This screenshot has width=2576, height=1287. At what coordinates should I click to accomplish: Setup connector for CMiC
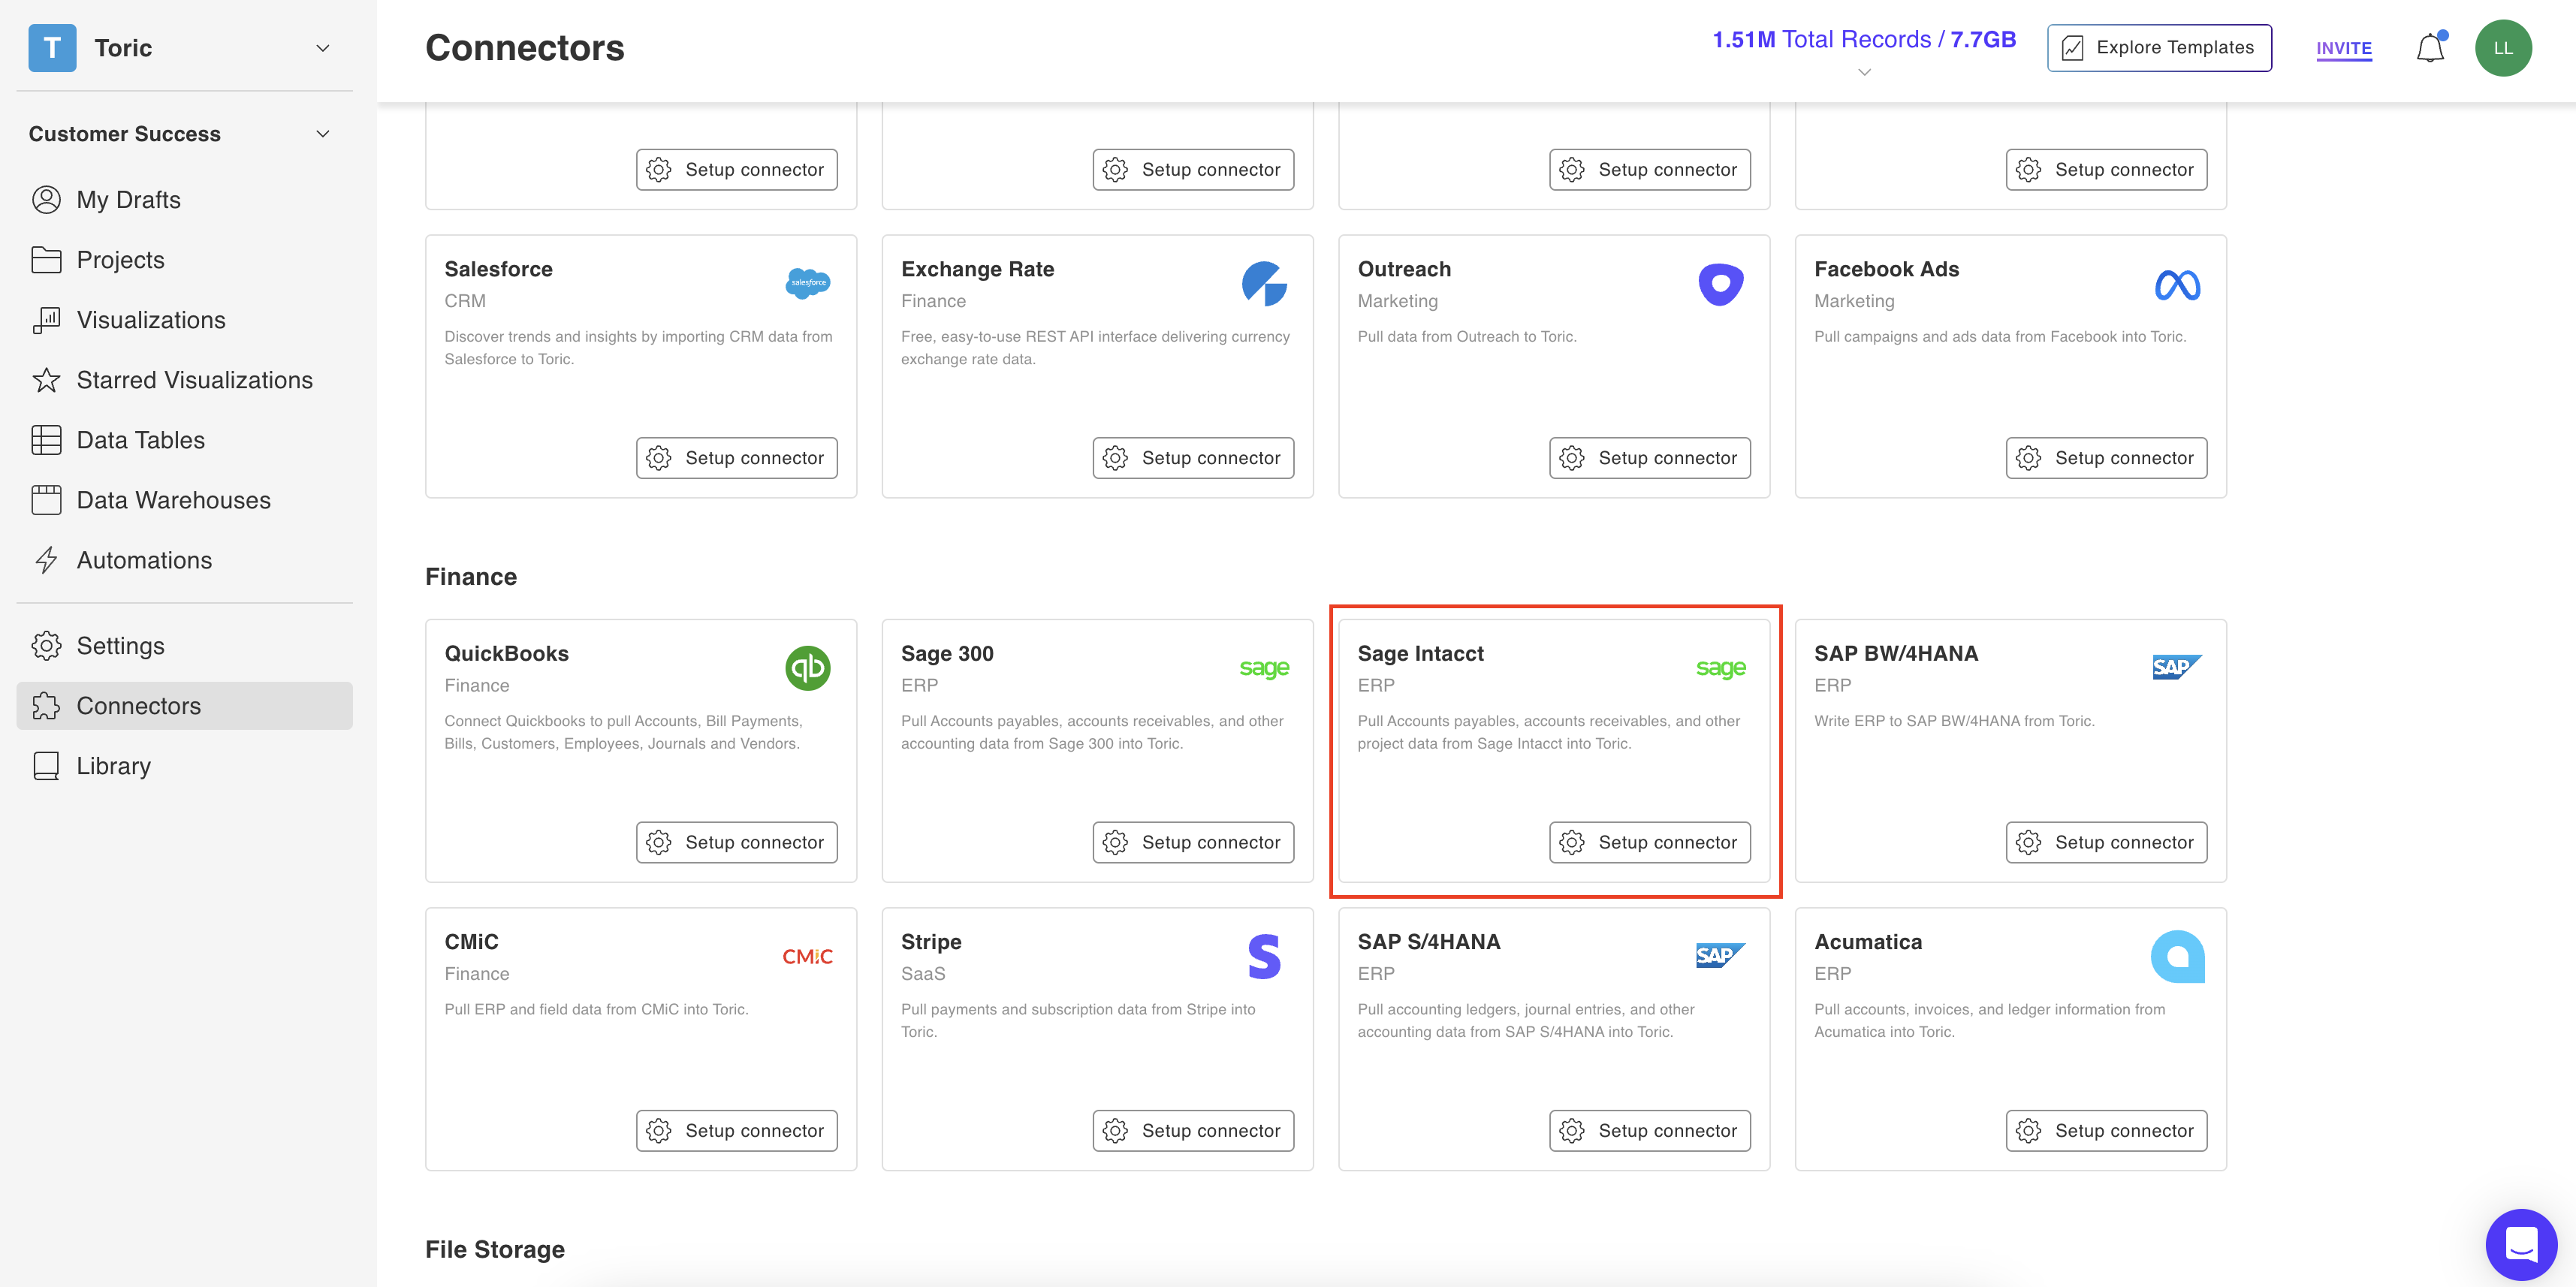coord(737,1131)
